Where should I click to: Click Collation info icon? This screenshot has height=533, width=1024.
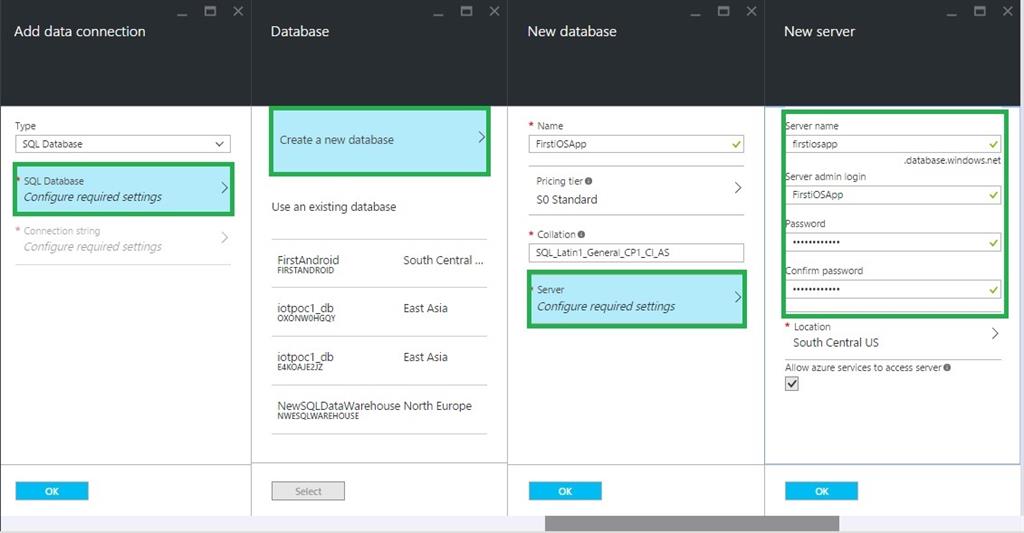pos(582,235)
